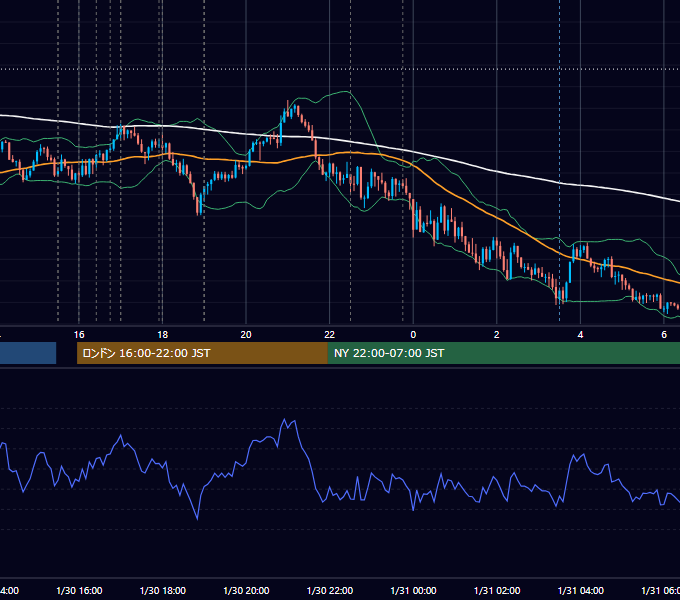Click the 22 hour label on price chart axis

pos(330,335)
